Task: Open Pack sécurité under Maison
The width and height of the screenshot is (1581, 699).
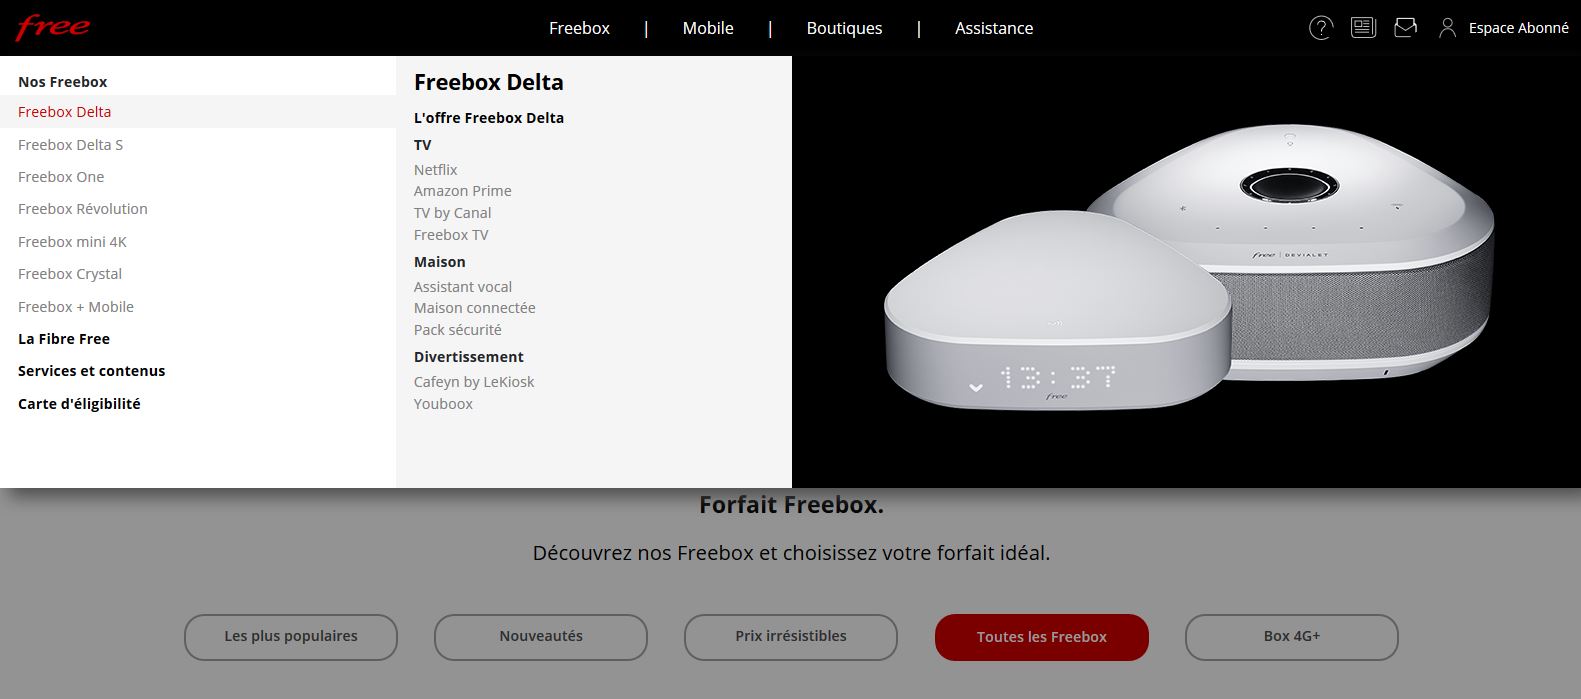Action: (458, 330)
